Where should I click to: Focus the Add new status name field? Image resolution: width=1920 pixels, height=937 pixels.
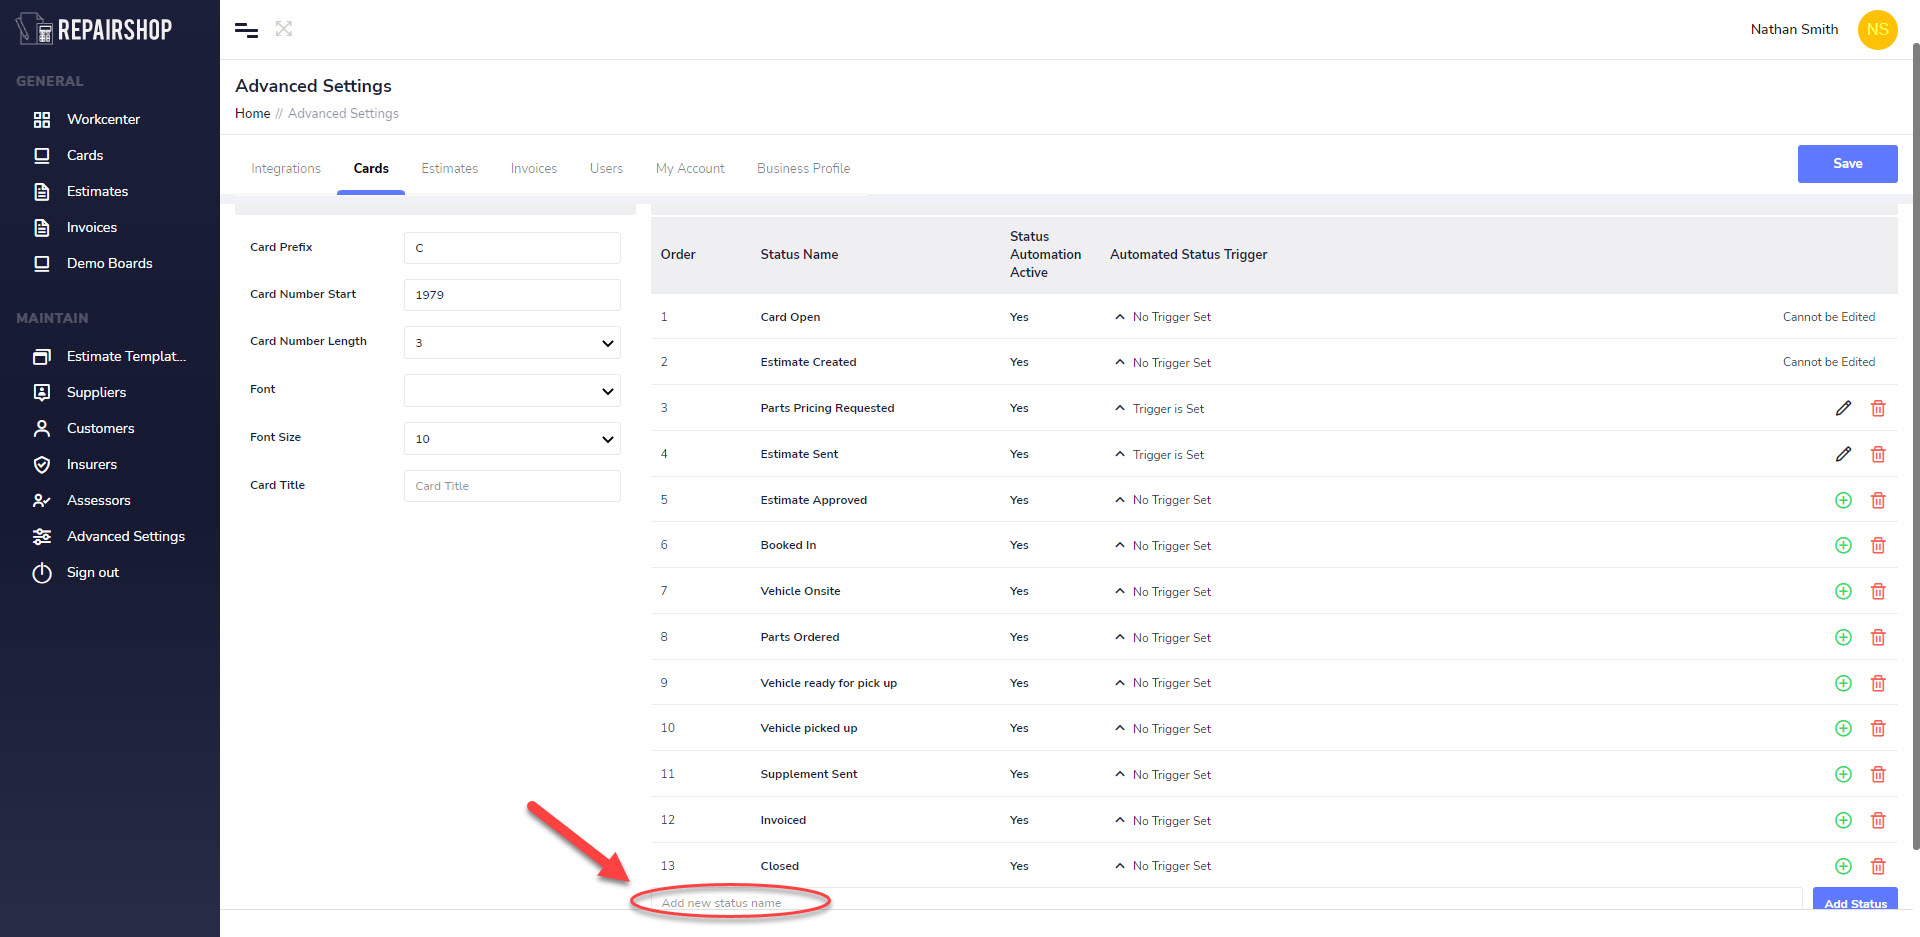point(1227,900)
